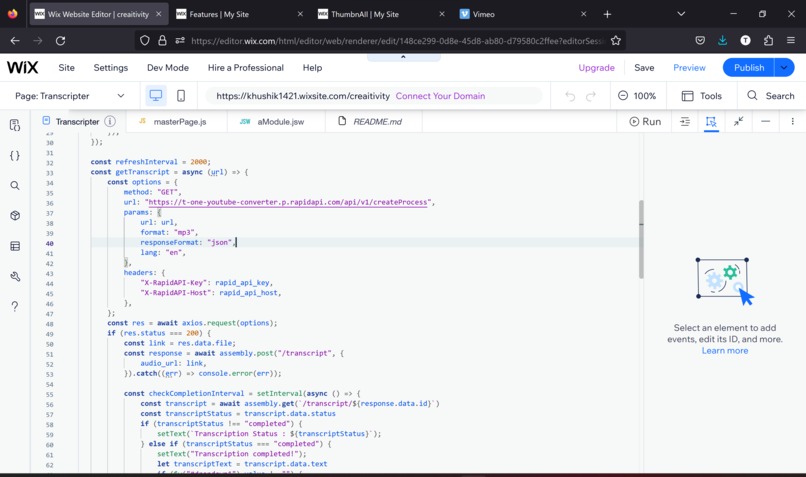Click the format code icon
This screenshot has height=477, width=806.
[685, 122]
